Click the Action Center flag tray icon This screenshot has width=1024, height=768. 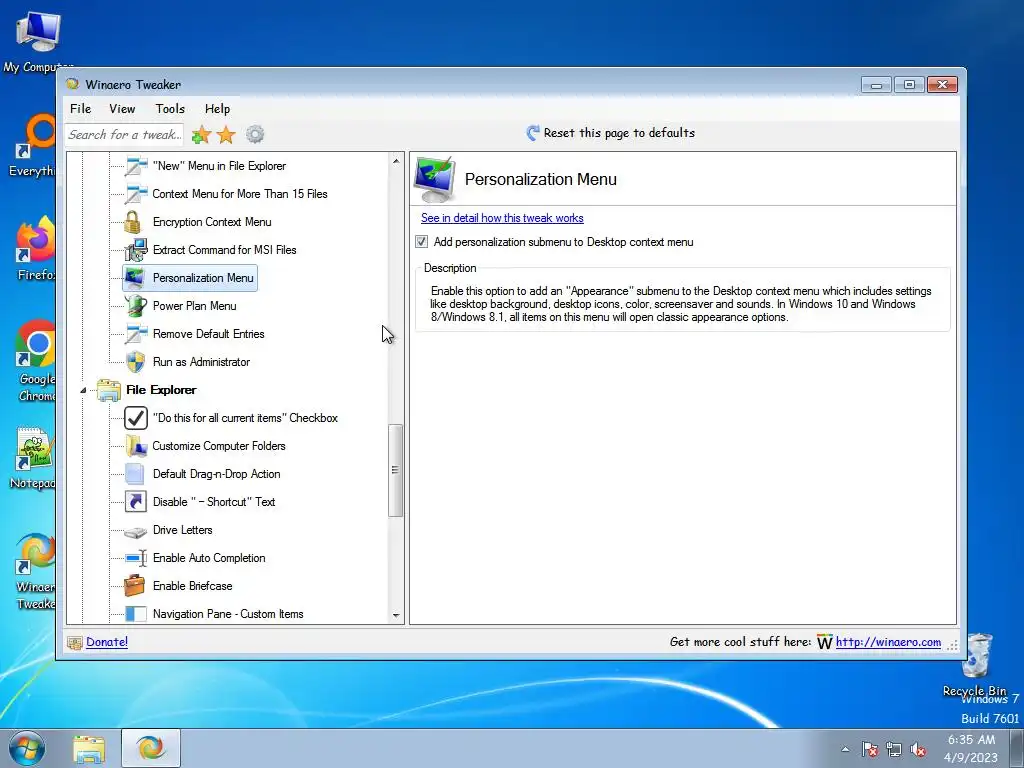[x=869, y=750]
